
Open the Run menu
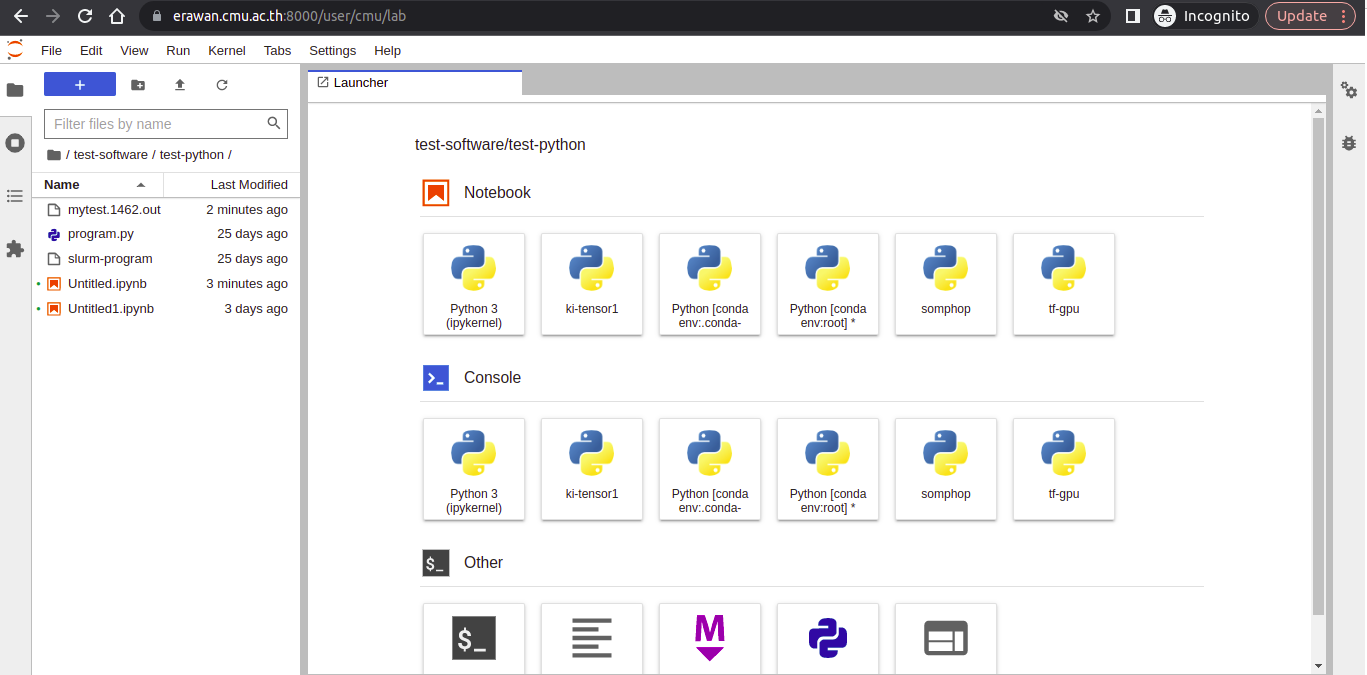[178, 51]
